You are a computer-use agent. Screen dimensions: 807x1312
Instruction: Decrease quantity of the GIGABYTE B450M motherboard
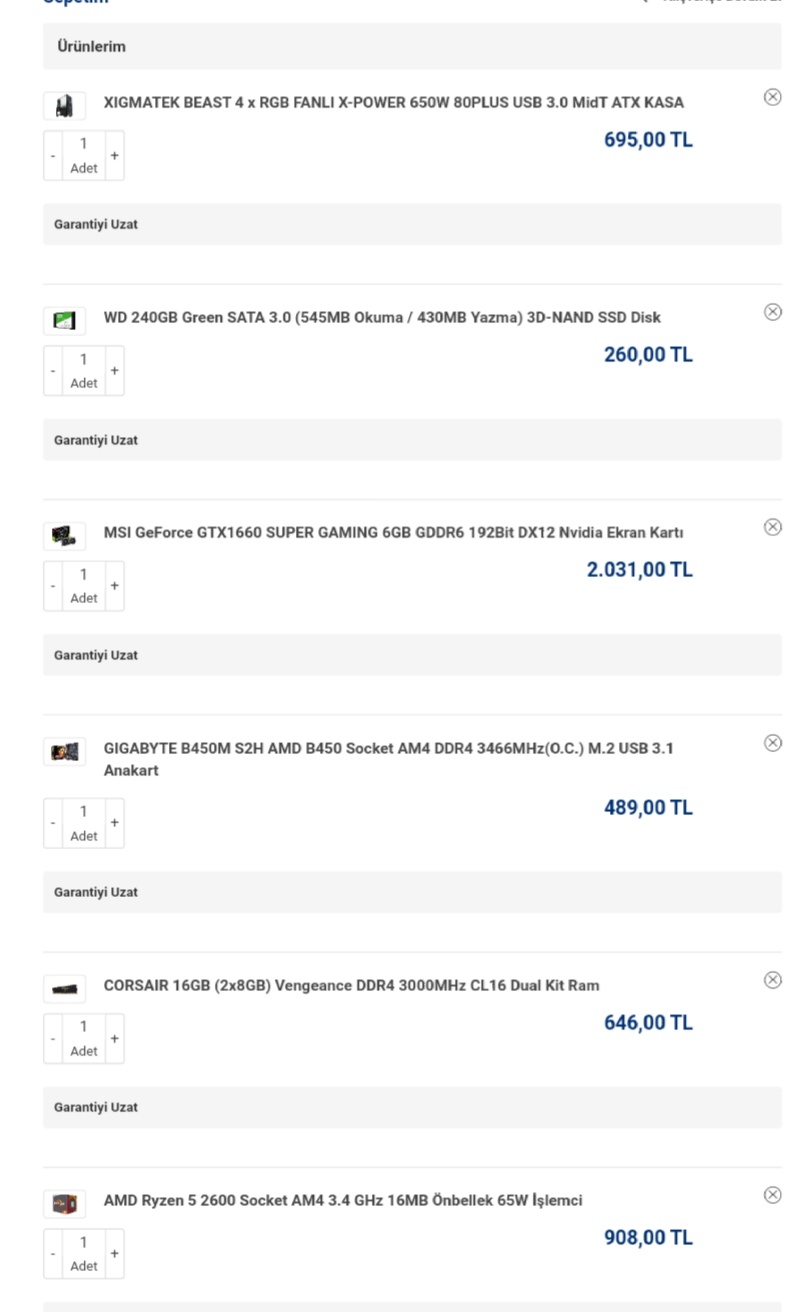coord(53,824)
